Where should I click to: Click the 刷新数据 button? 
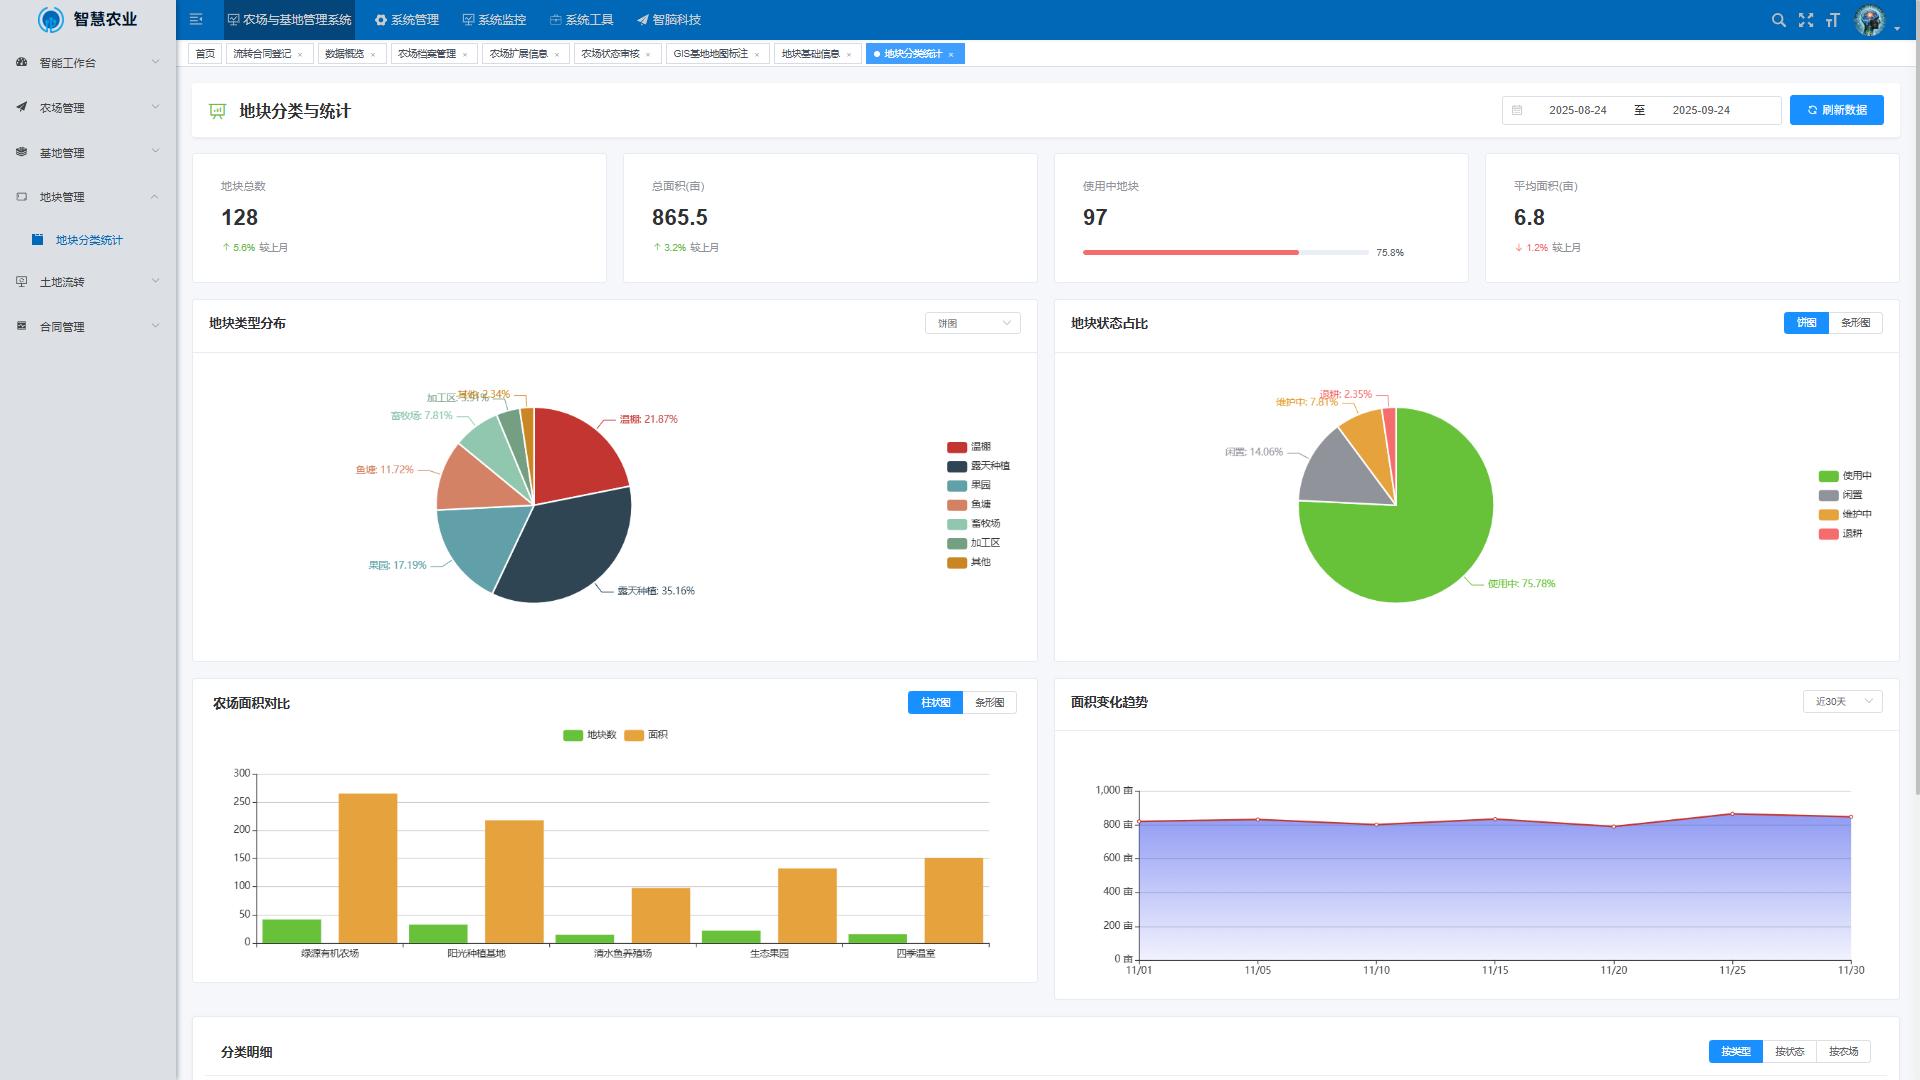tap(1836, 110)
